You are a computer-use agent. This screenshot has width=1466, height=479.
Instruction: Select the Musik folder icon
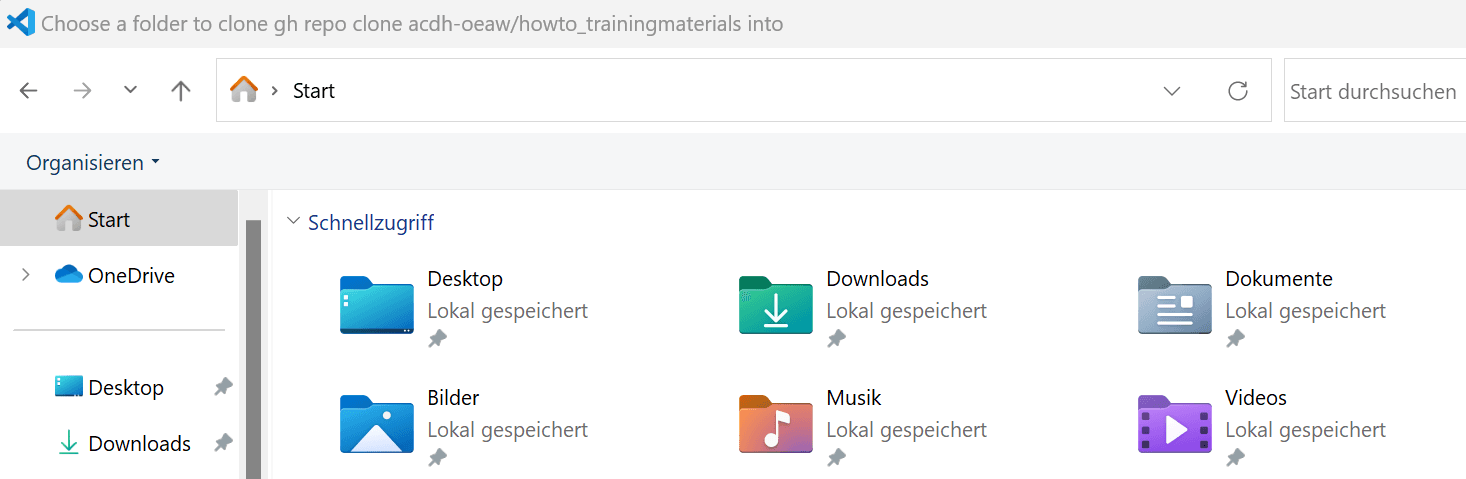[776, 424]
